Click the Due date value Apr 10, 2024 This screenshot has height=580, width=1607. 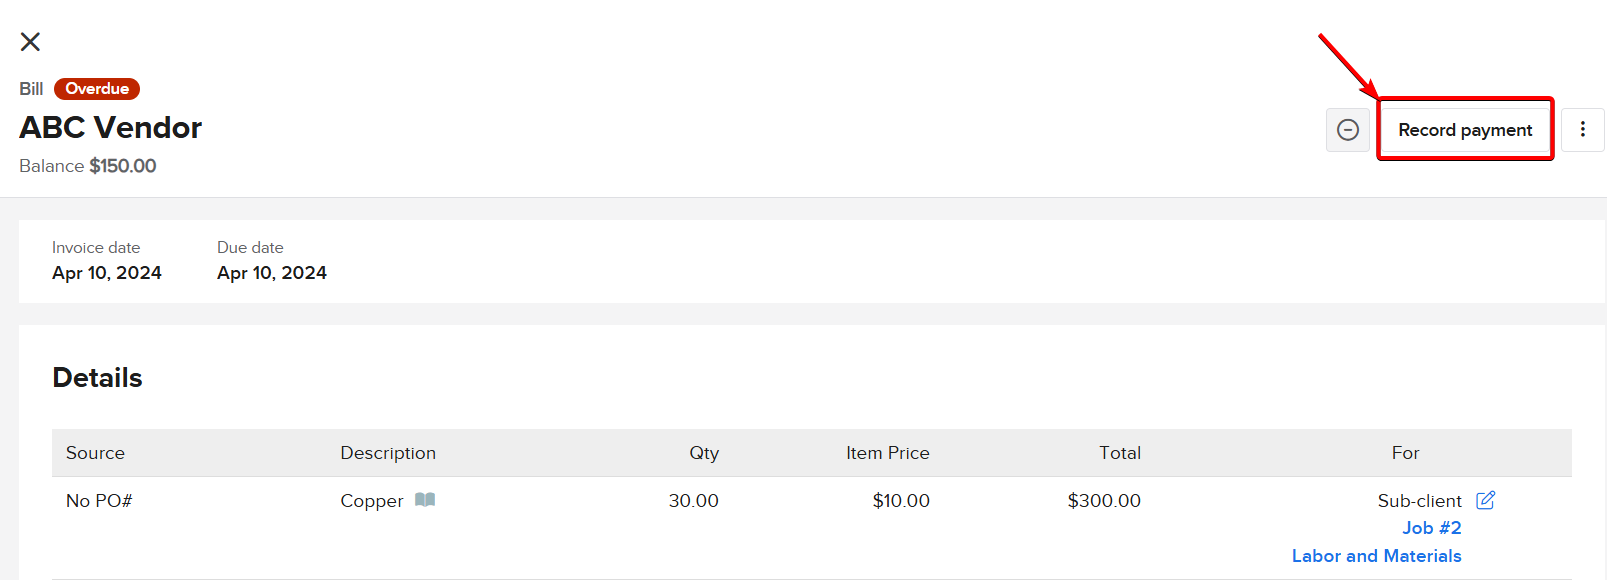272,273
